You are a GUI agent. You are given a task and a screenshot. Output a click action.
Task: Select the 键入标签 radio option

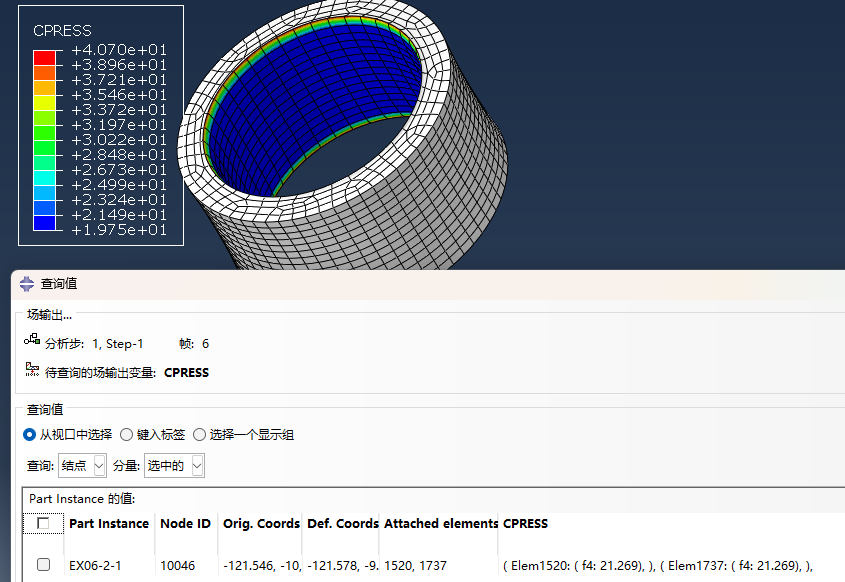[126, 435]
